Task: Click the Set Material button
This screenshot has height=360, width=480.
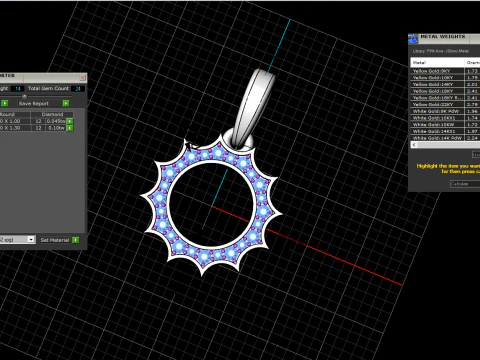Action: pyautogui.click(x=55, y=240)
